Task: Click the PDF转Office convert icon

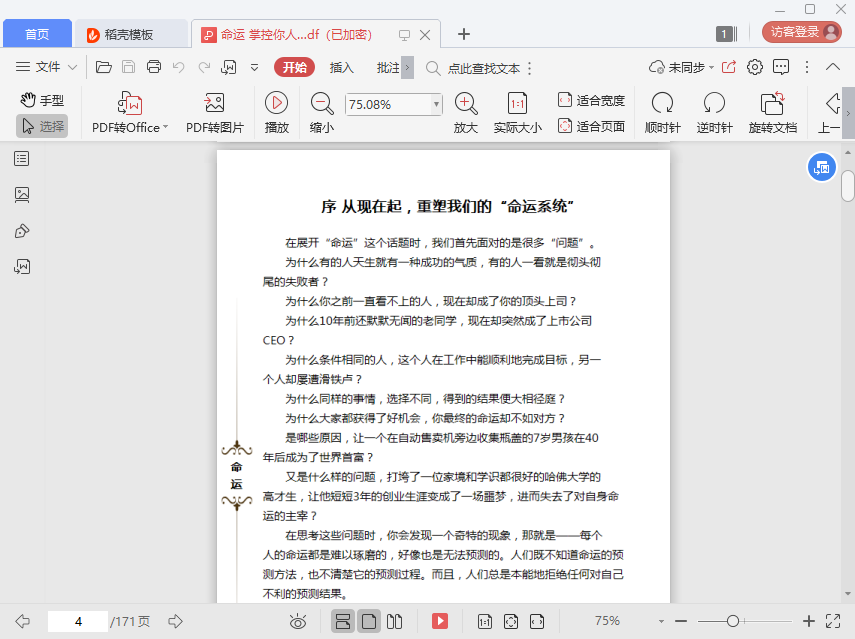Action: click(130, 103)
